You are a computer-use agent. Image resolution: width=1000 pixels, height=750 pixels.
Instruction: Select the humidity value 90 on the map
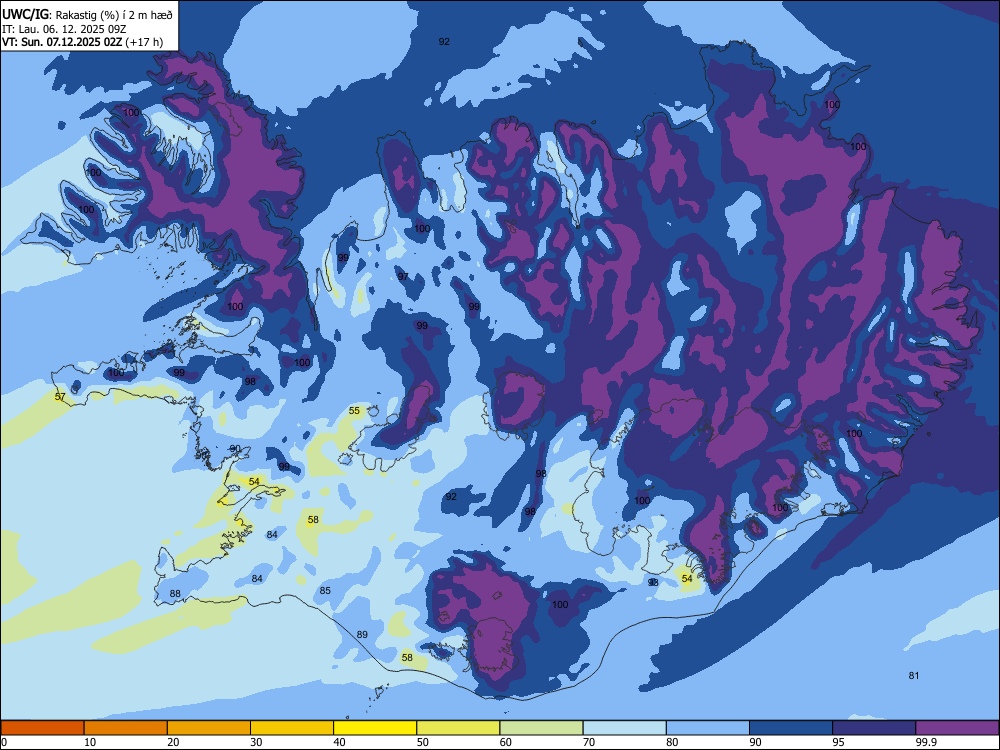(x=235, y=448)
